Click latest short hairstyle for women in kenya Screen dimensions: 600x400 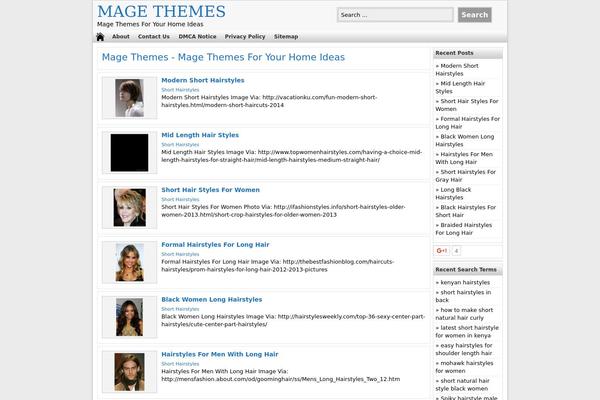[x=467, y=331]
